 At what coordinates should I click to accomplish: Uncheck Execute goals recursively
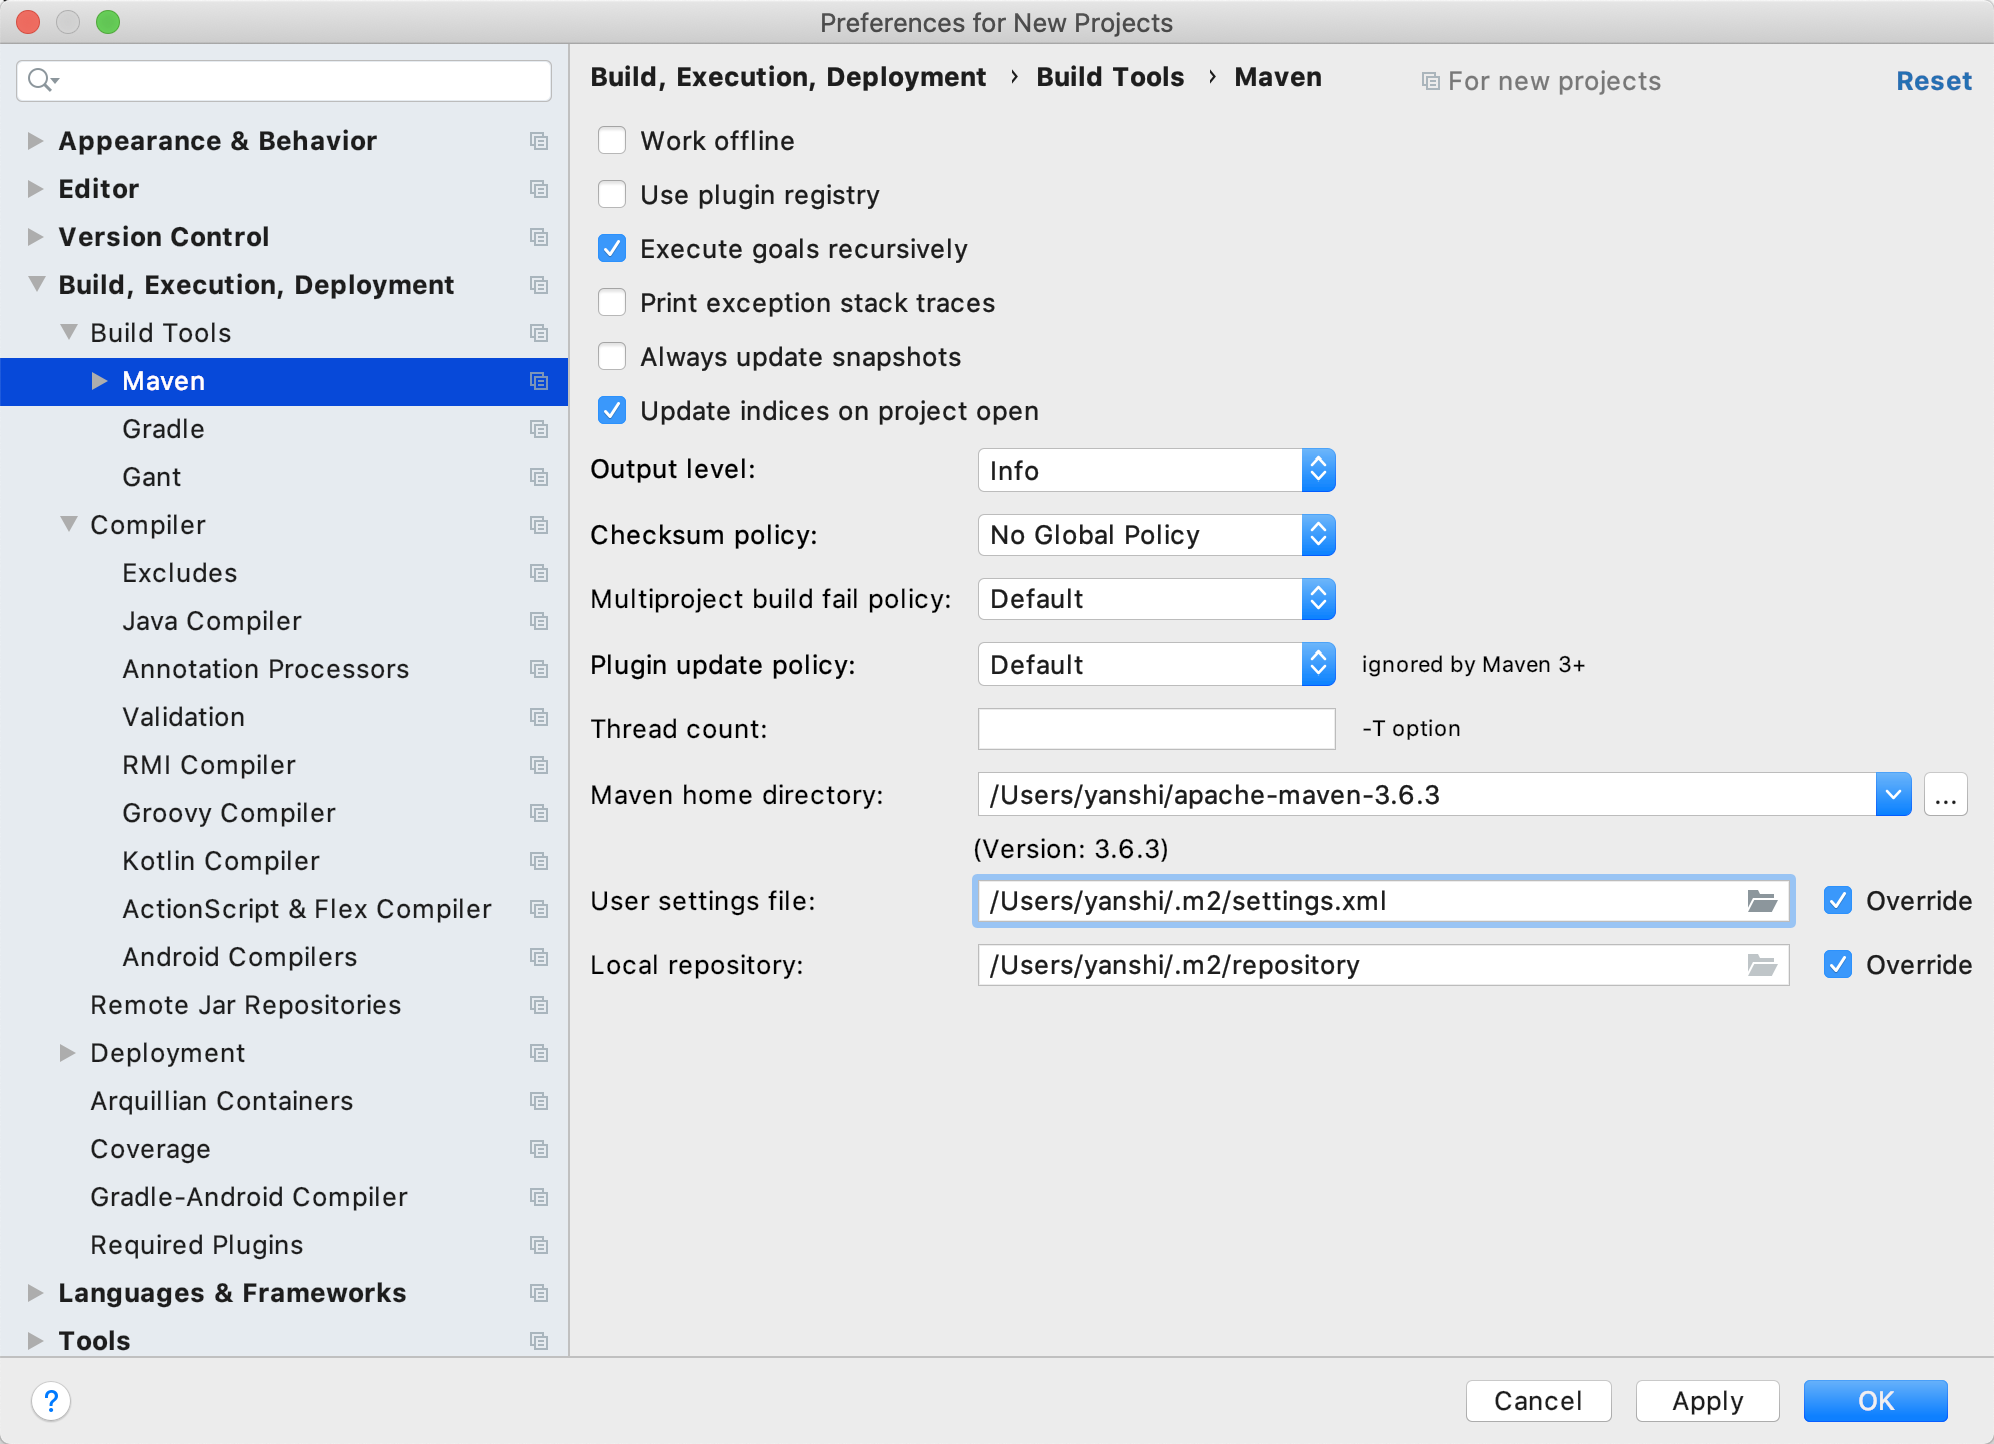pyautogui.click(x=612, y=248)
